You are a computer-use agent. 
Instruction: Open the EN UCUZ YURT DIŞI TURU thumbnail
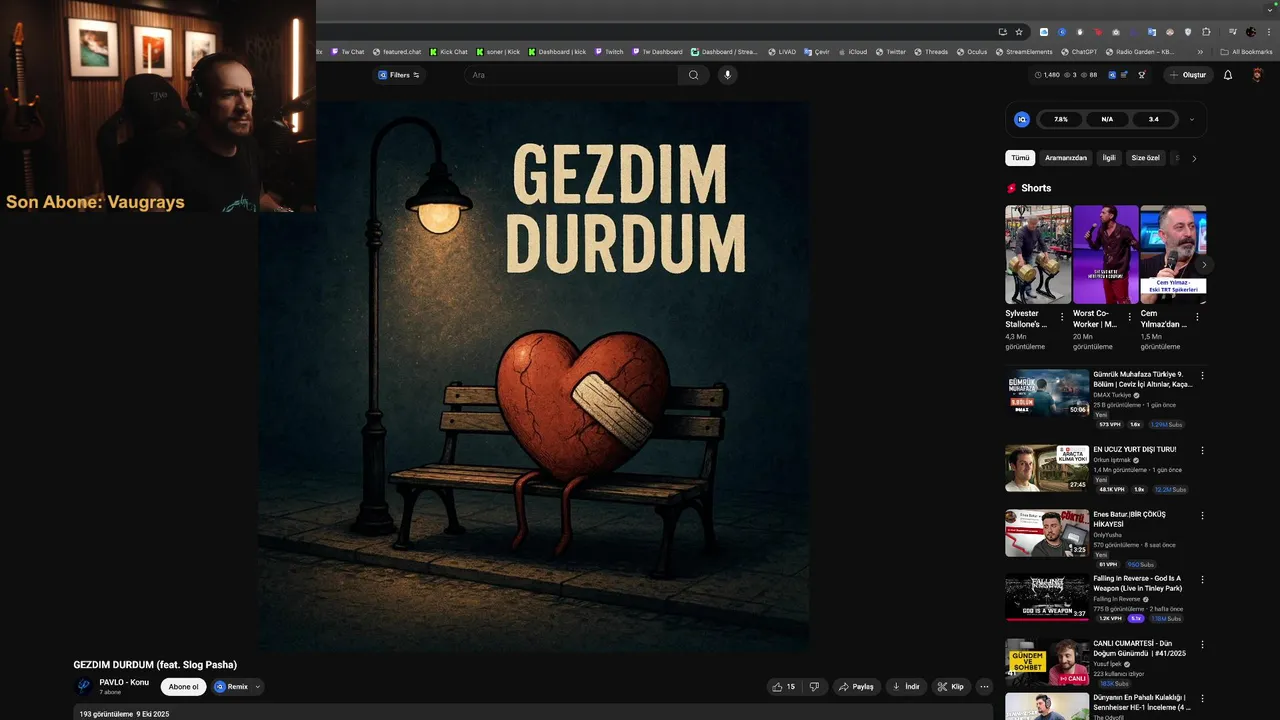click(x=1047, y=468)
